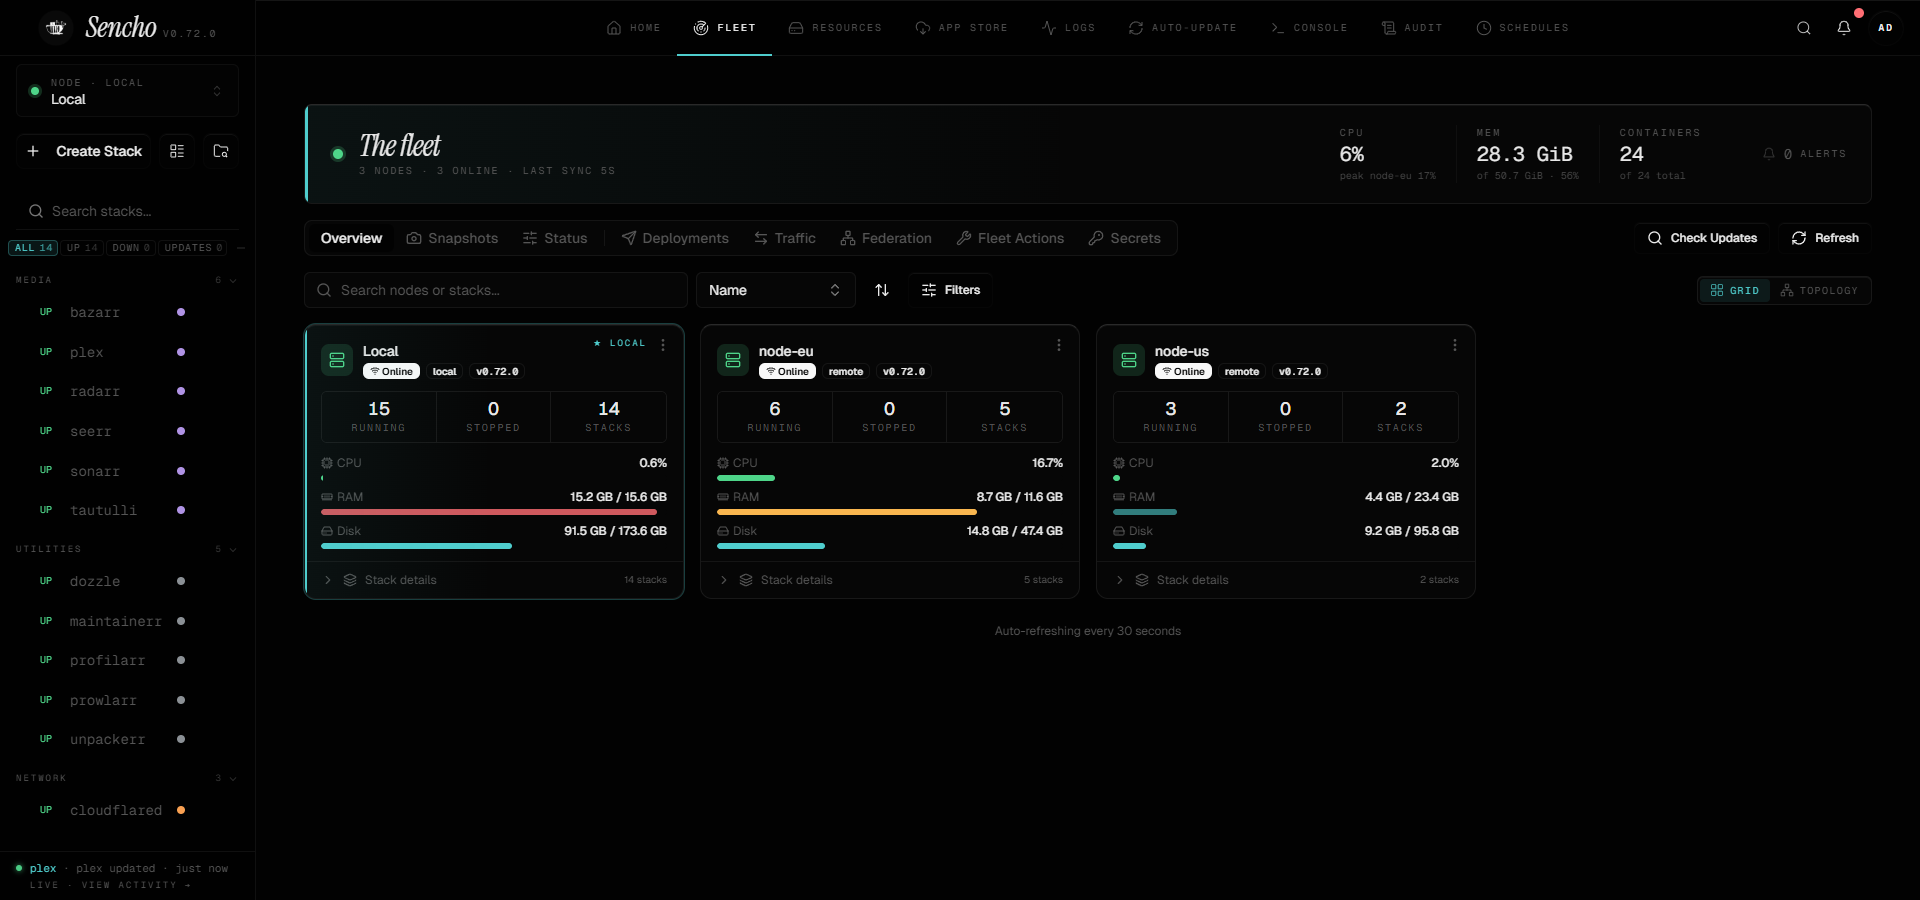
Task: Open the AD user avatar menu
Action: pos(1885,28)
